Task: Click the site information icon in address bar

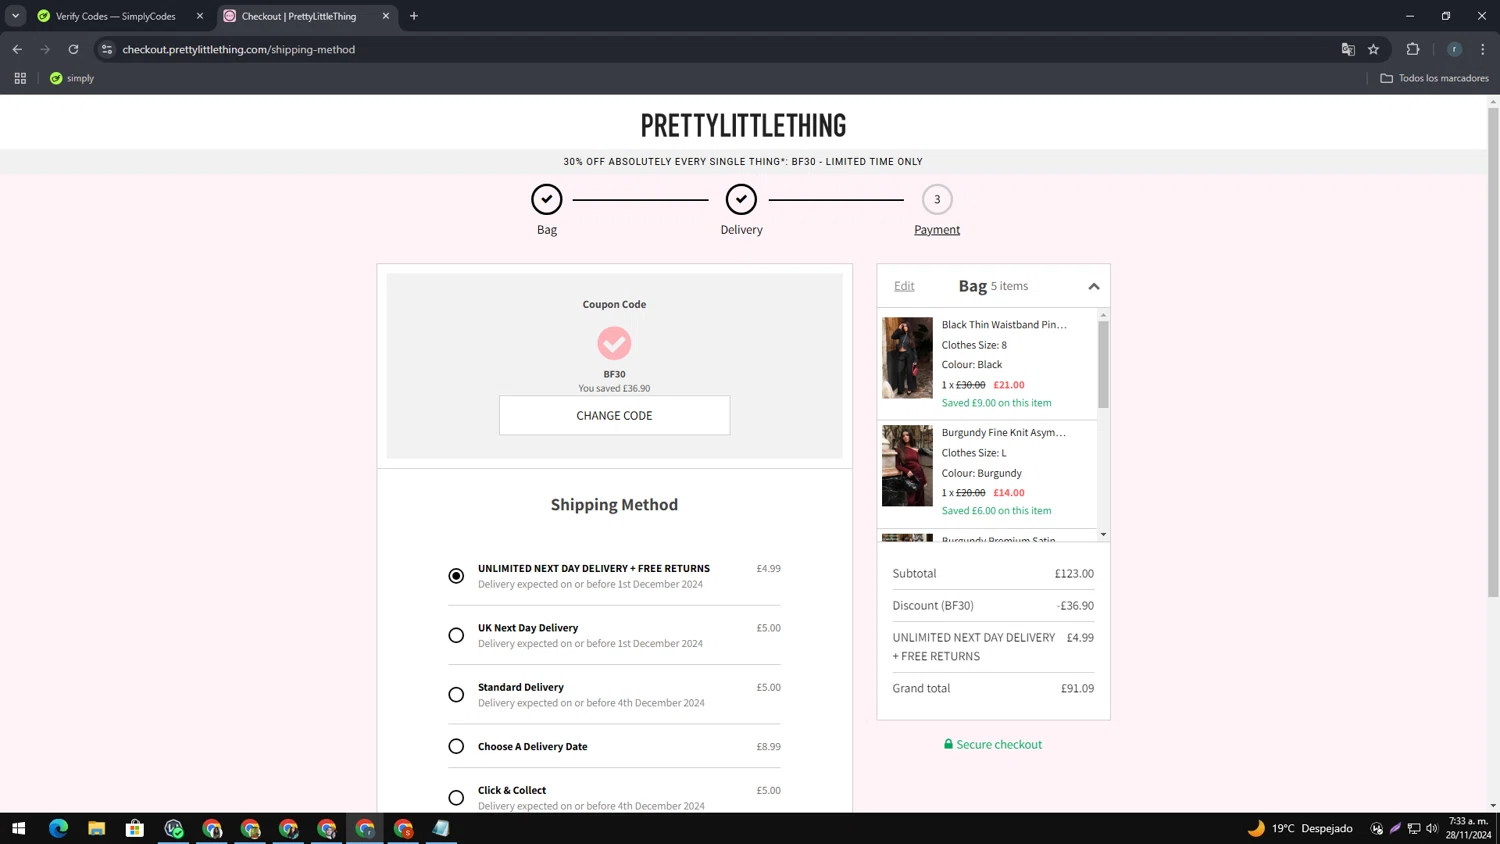Action: (107, 49)
